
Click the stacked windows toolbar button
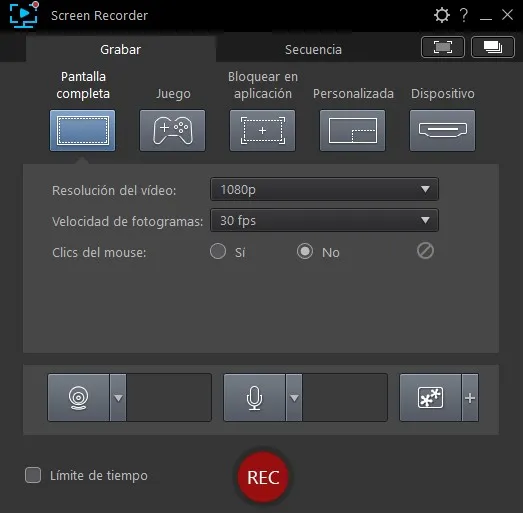493,47
